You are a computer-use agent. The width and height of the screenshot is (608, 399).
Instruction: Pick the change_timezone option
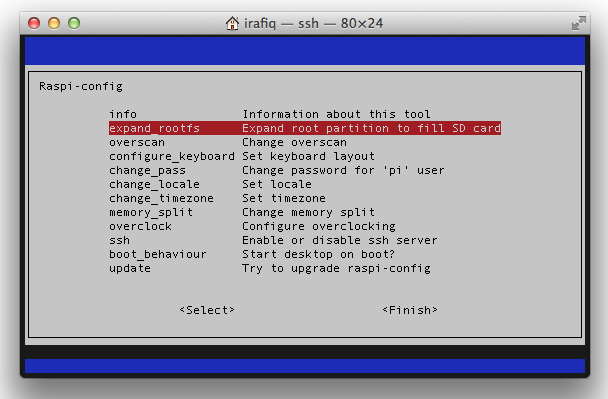161,198
